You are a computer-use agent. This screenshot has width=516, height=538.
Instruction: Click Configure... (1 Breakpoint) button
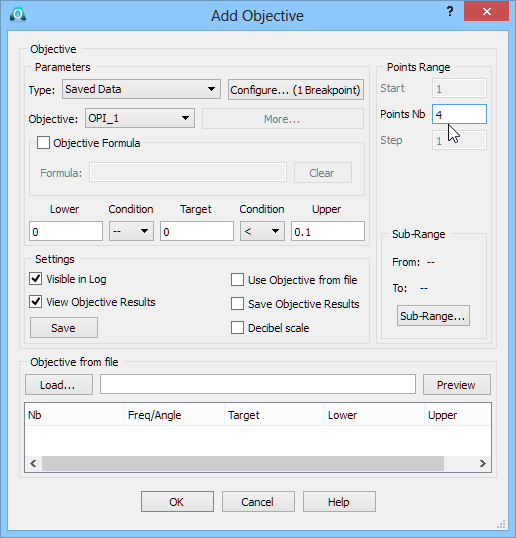pyautogui.click(x=296, y=90)
